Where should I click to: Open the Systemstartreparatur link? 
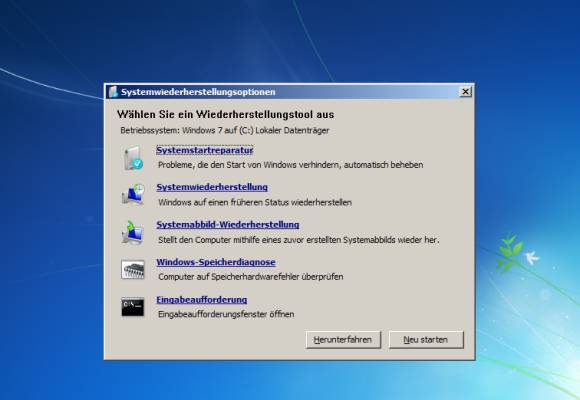pyautogui.click(x=205, y=150)
